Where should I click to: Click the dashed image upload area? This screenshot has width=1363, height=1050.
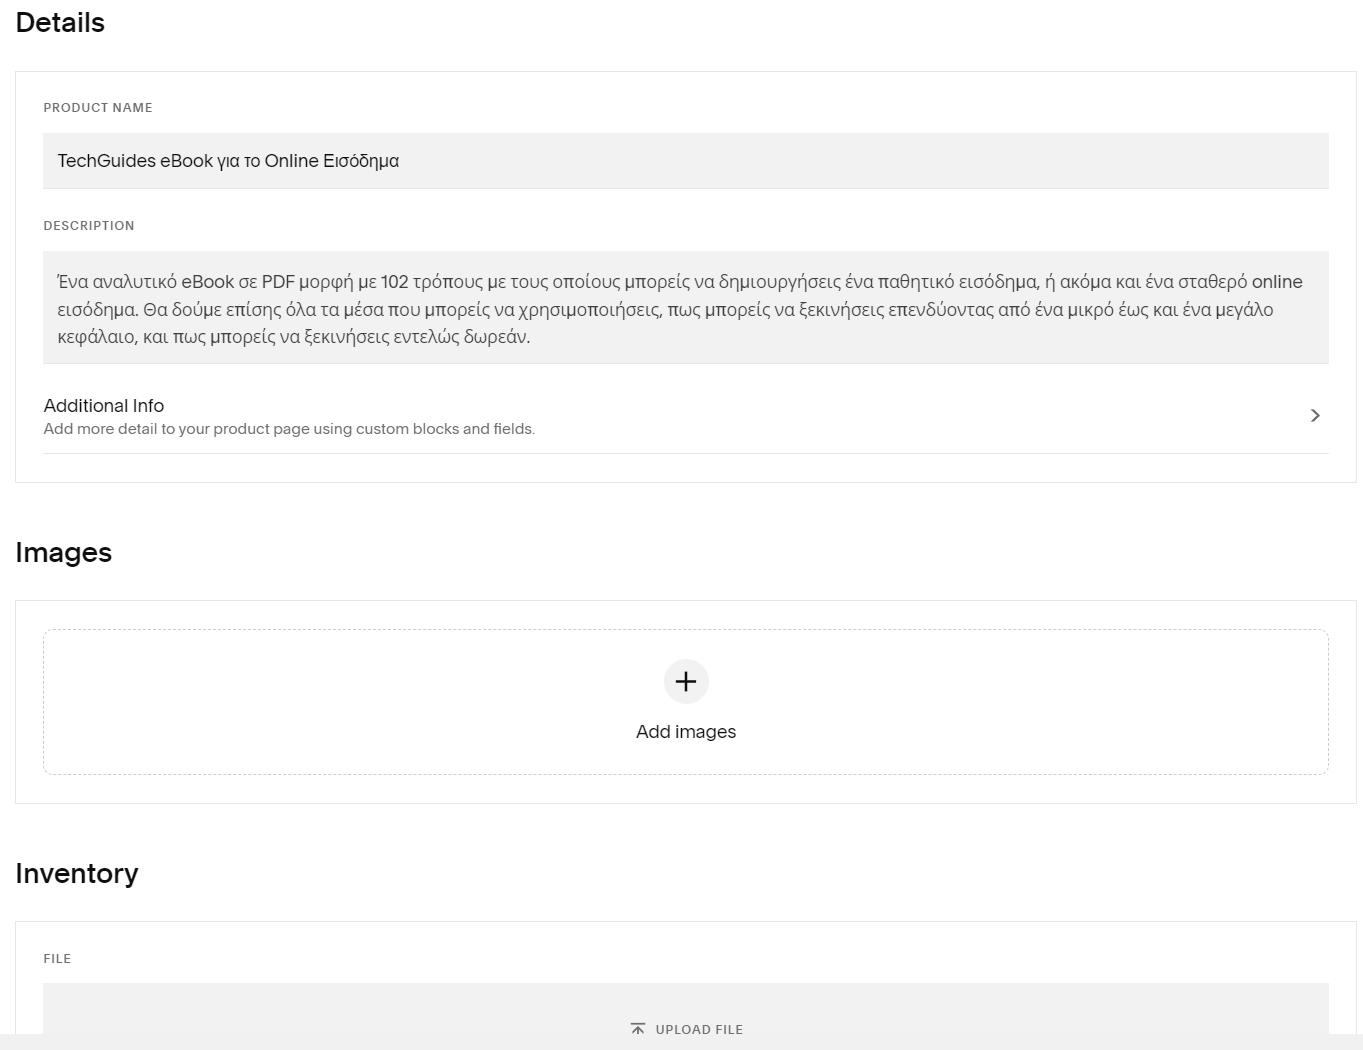[x=685, y=701]
